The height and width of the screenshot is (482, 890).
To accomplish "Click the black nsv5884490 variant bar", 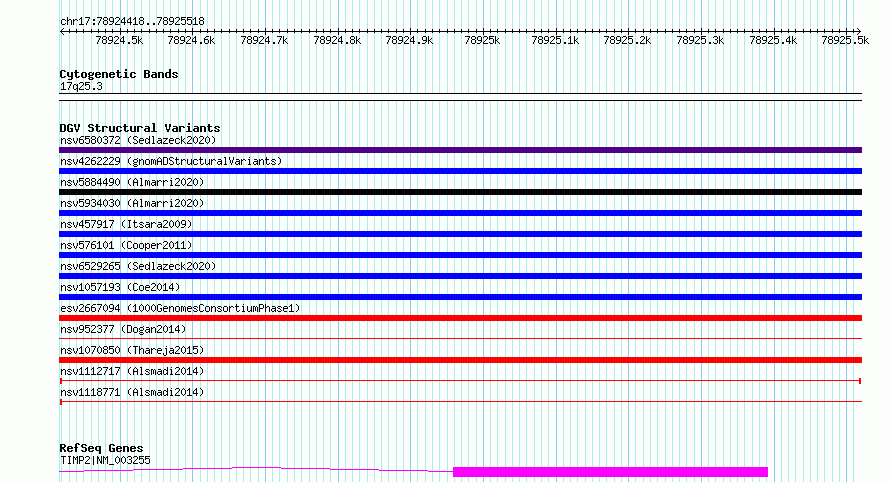I will click(460, 192).
